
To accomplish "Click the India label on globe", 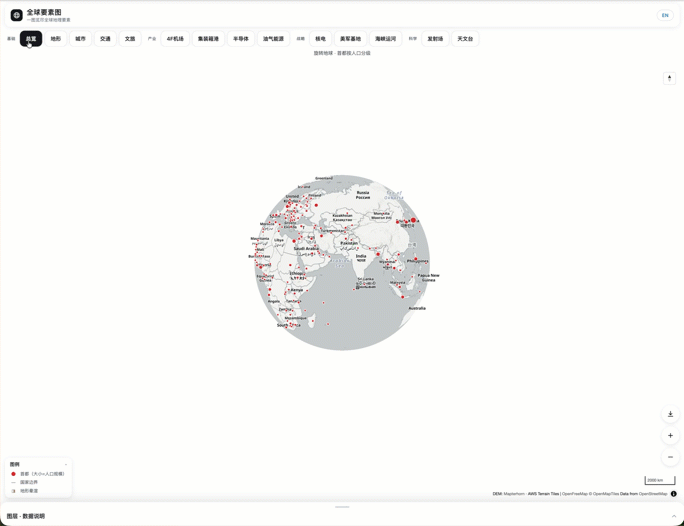I will (361, 258).
